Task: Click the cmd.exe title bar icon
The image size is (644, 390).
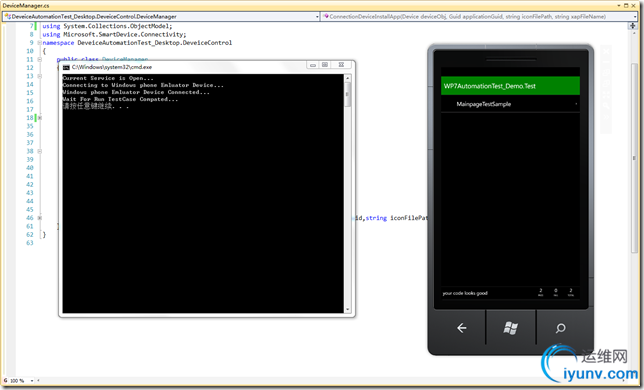Action: [66, 67]
